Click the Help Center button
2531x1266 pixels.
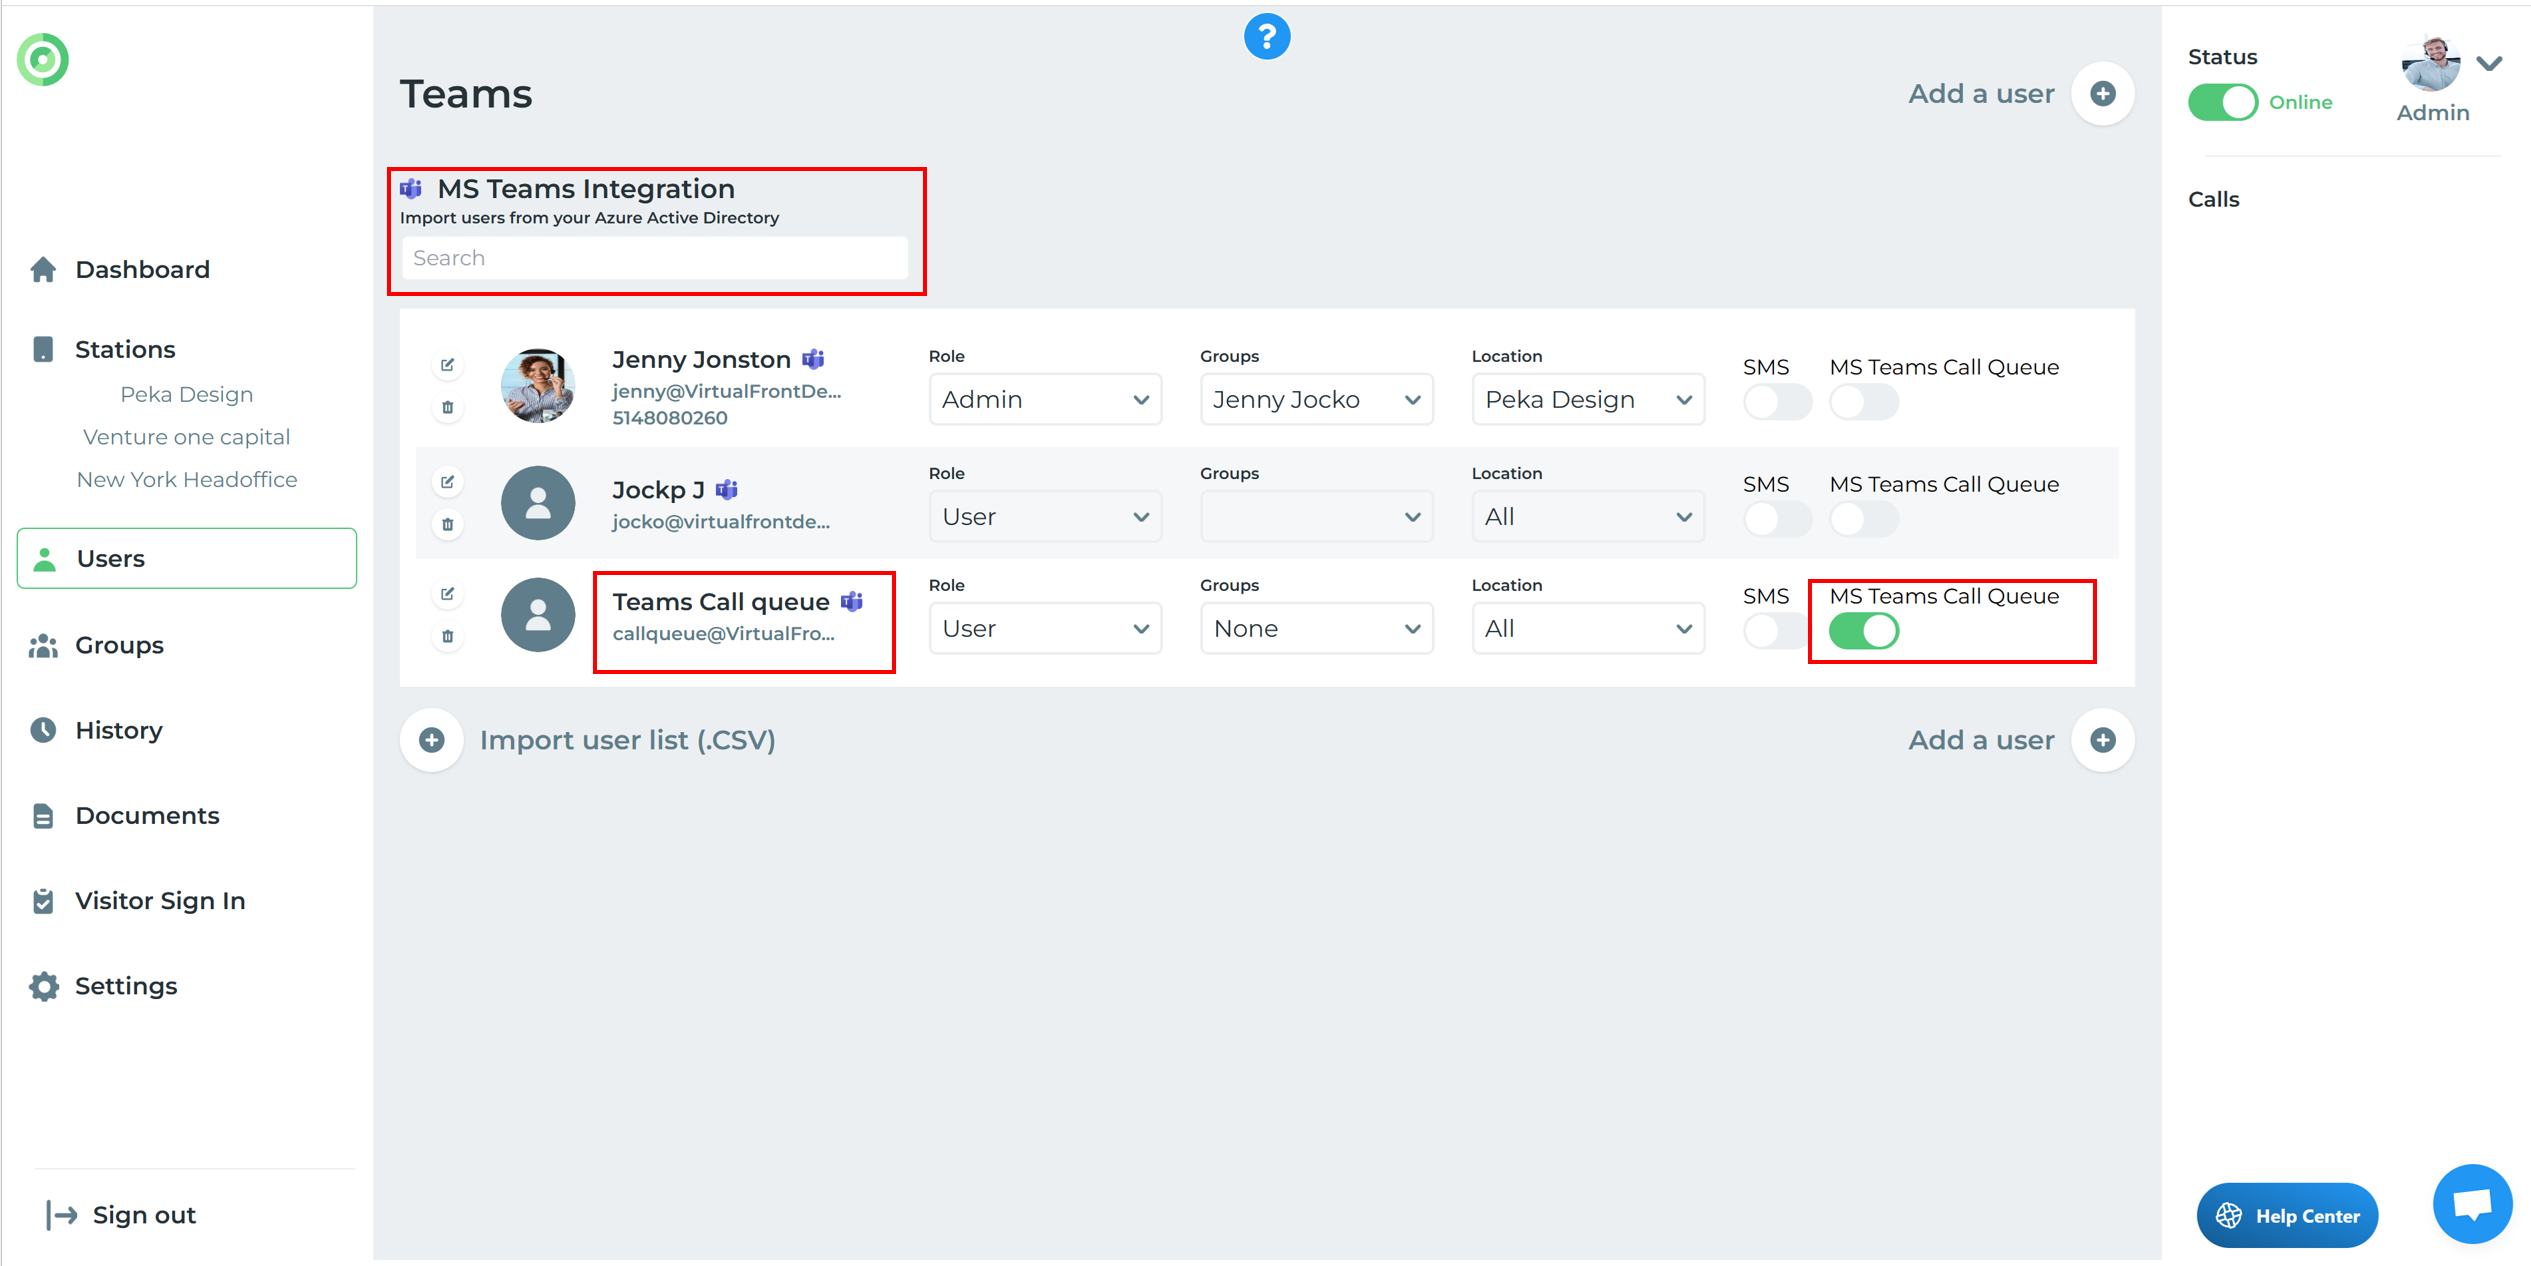2287,1216
